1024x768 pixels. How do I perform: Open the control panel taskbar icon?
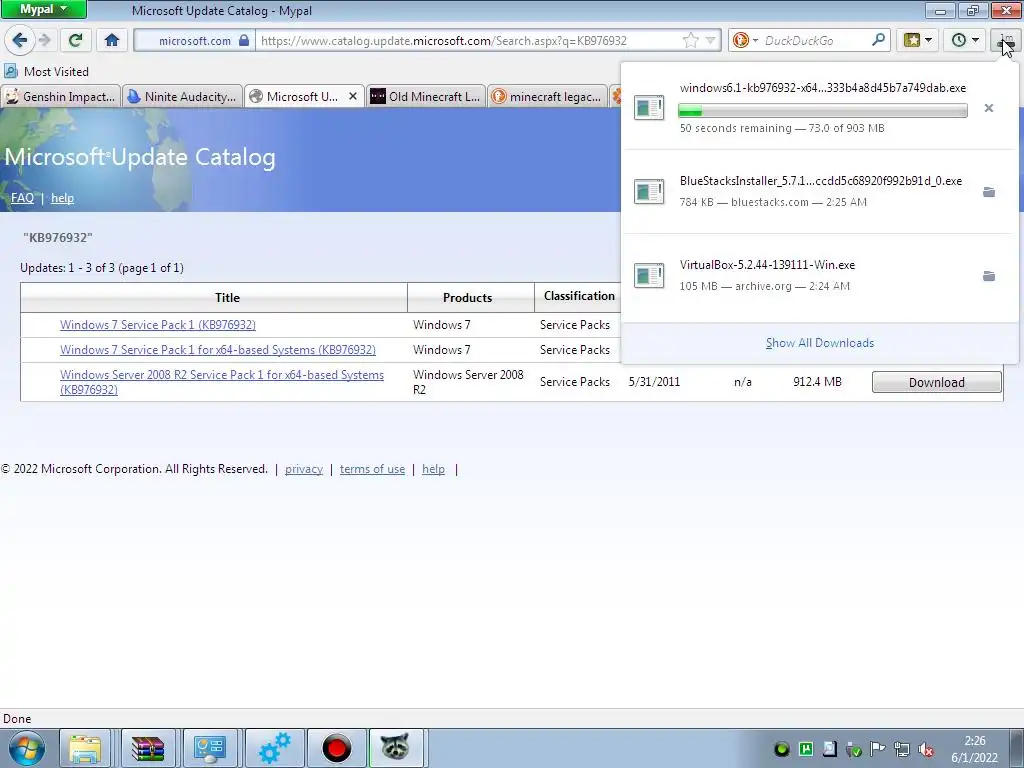(x=210, y=748)
